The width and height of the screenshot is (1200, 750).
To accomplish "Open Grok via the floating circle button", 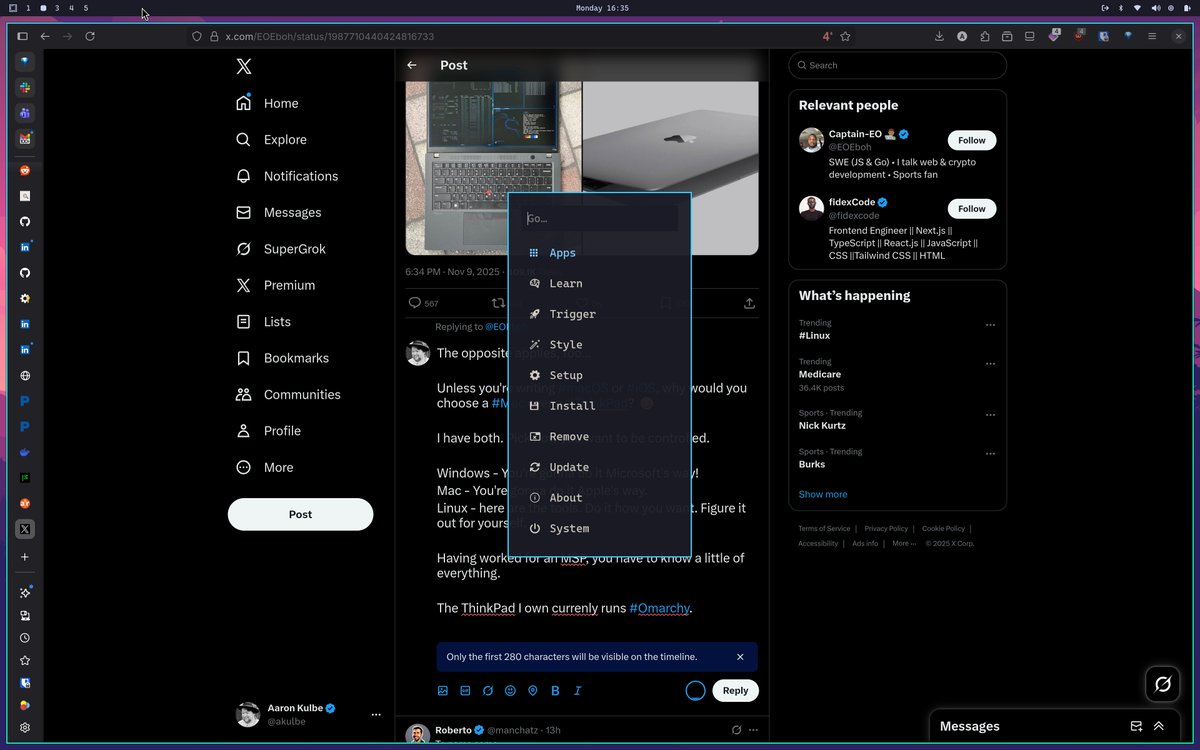I will (x=1162, y=684).
